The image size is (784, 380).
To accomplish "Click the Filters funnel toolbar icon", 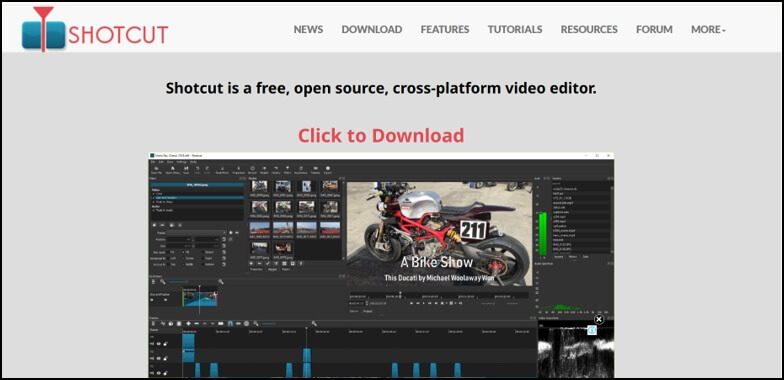I will (288, 168).
